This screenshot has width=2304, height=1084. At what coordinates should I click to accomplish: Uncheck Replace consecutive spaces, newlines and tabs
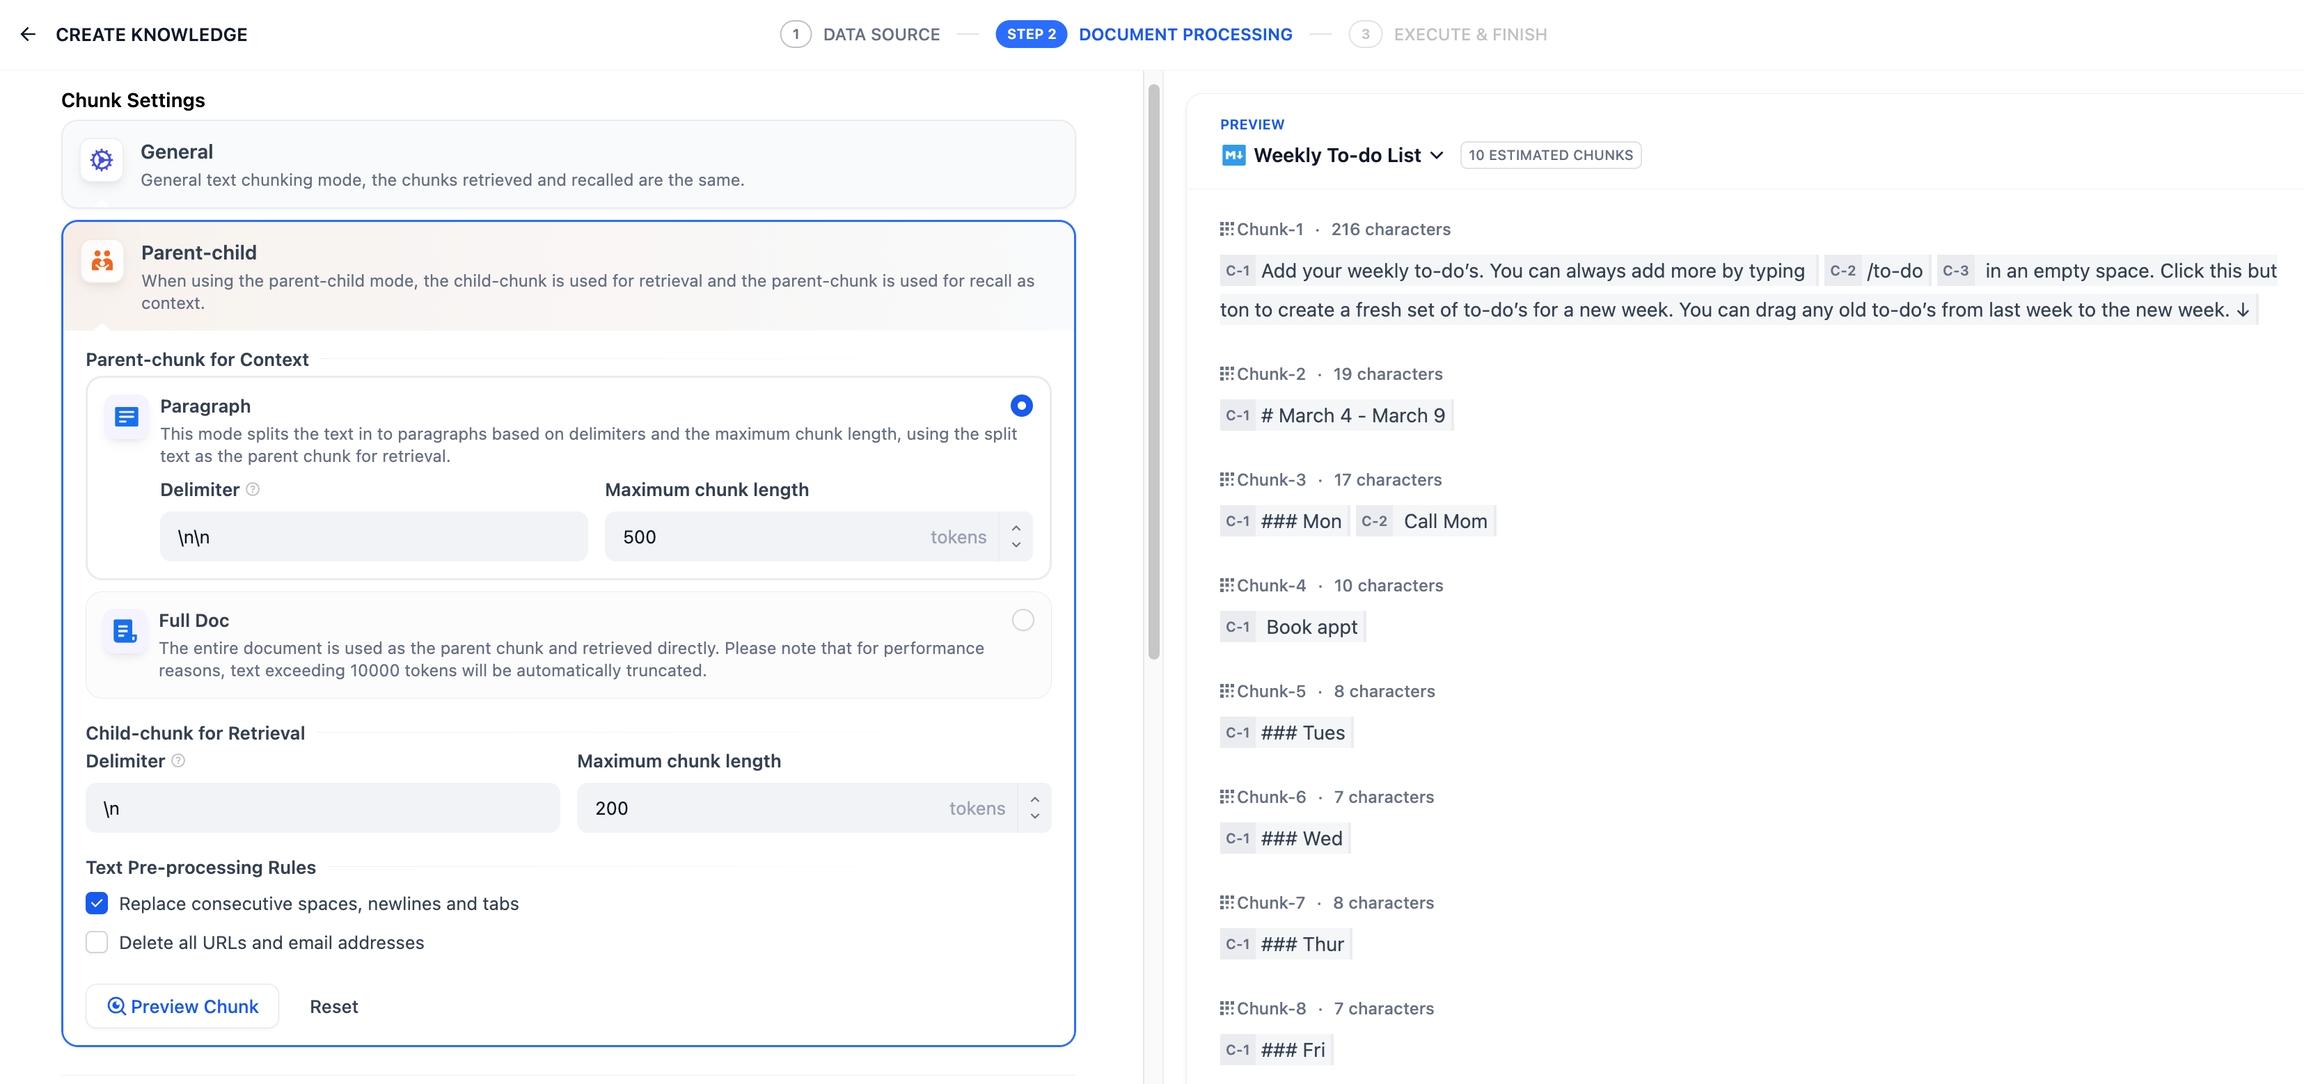click(97, 904)
